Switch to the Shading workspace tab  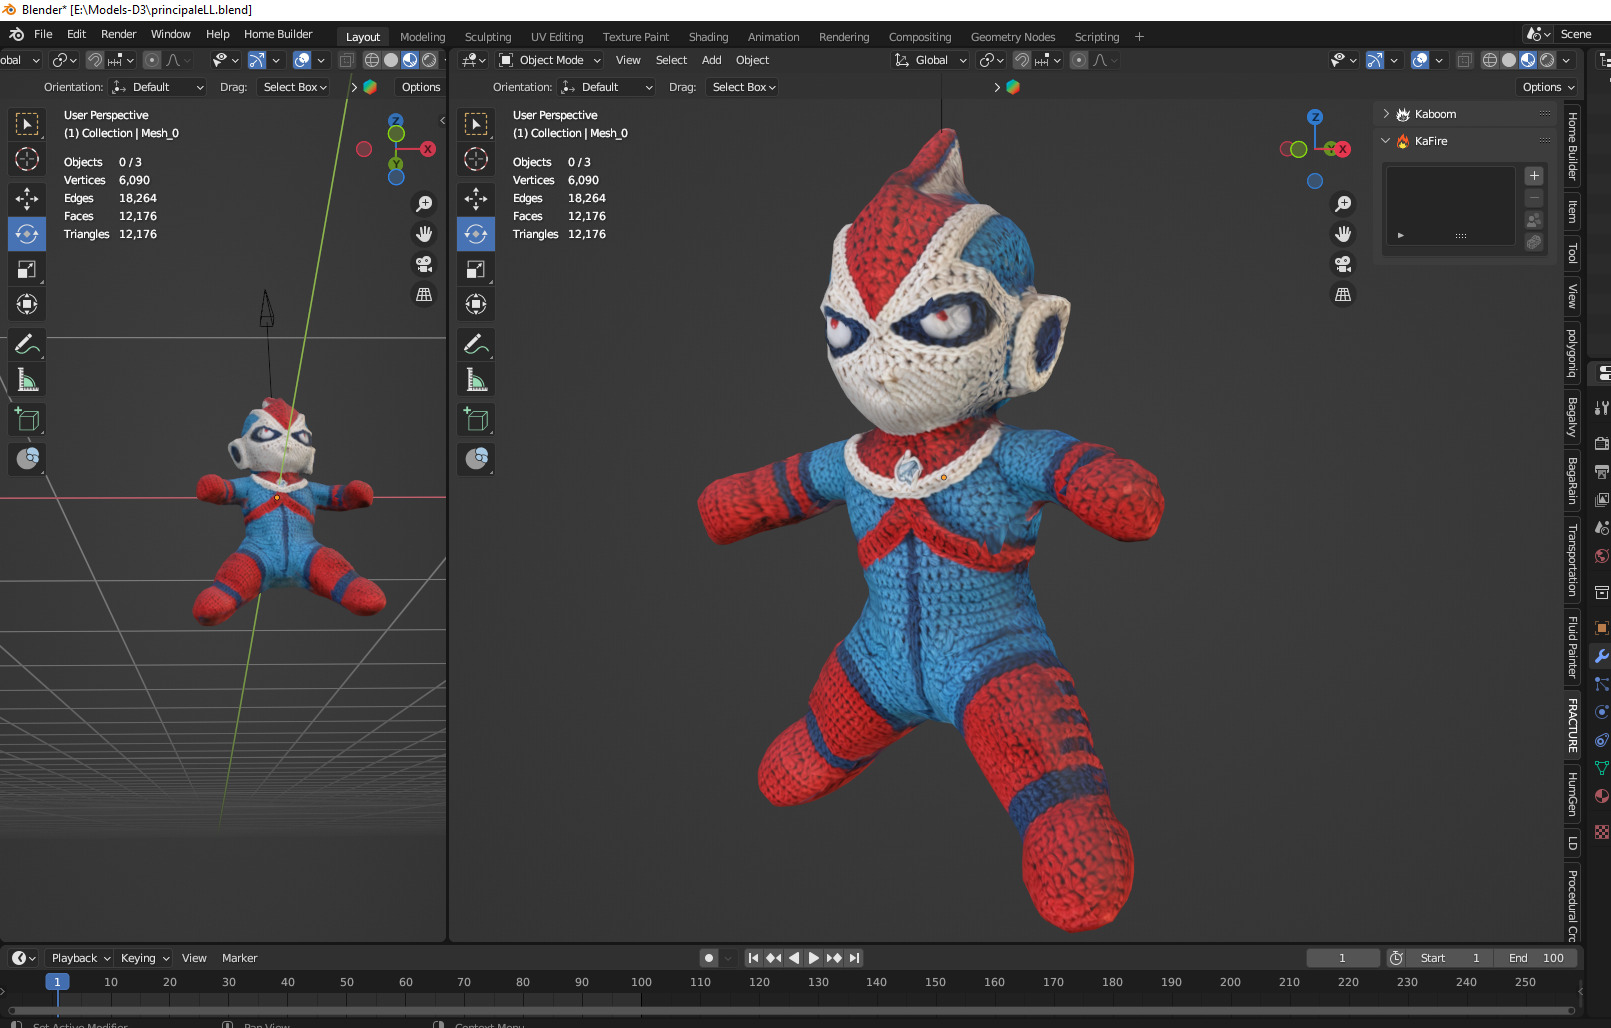[x=708, y=37]
